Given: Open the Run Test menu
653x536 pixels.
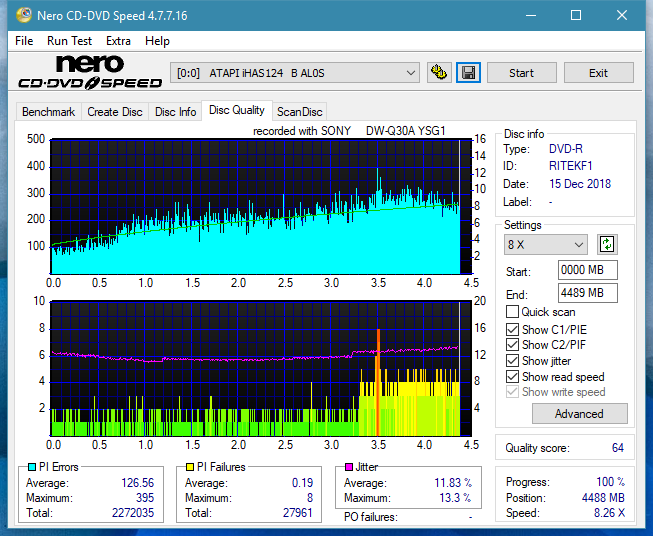Looking at the screenshot, I should click(69, 41).
